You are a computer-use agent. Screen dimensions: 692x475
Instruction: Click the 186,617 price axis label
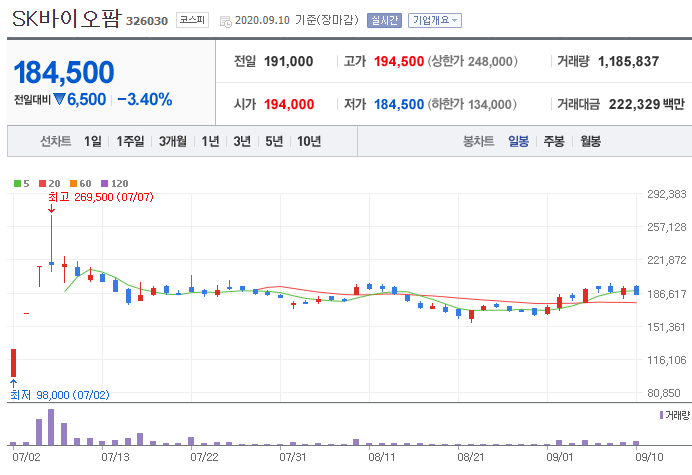point(667,294)
